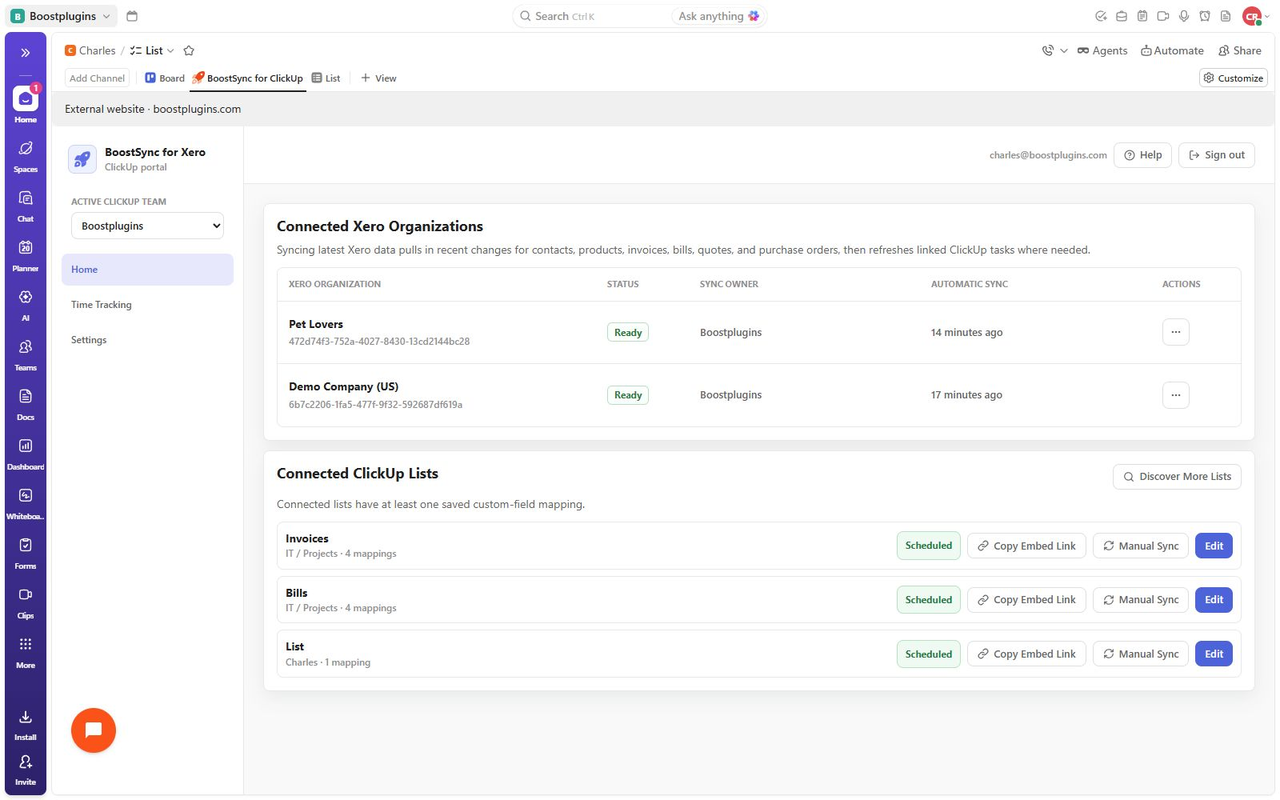Click the Discover More Lists button
1280x800 pixels.
coord(1177,477)
